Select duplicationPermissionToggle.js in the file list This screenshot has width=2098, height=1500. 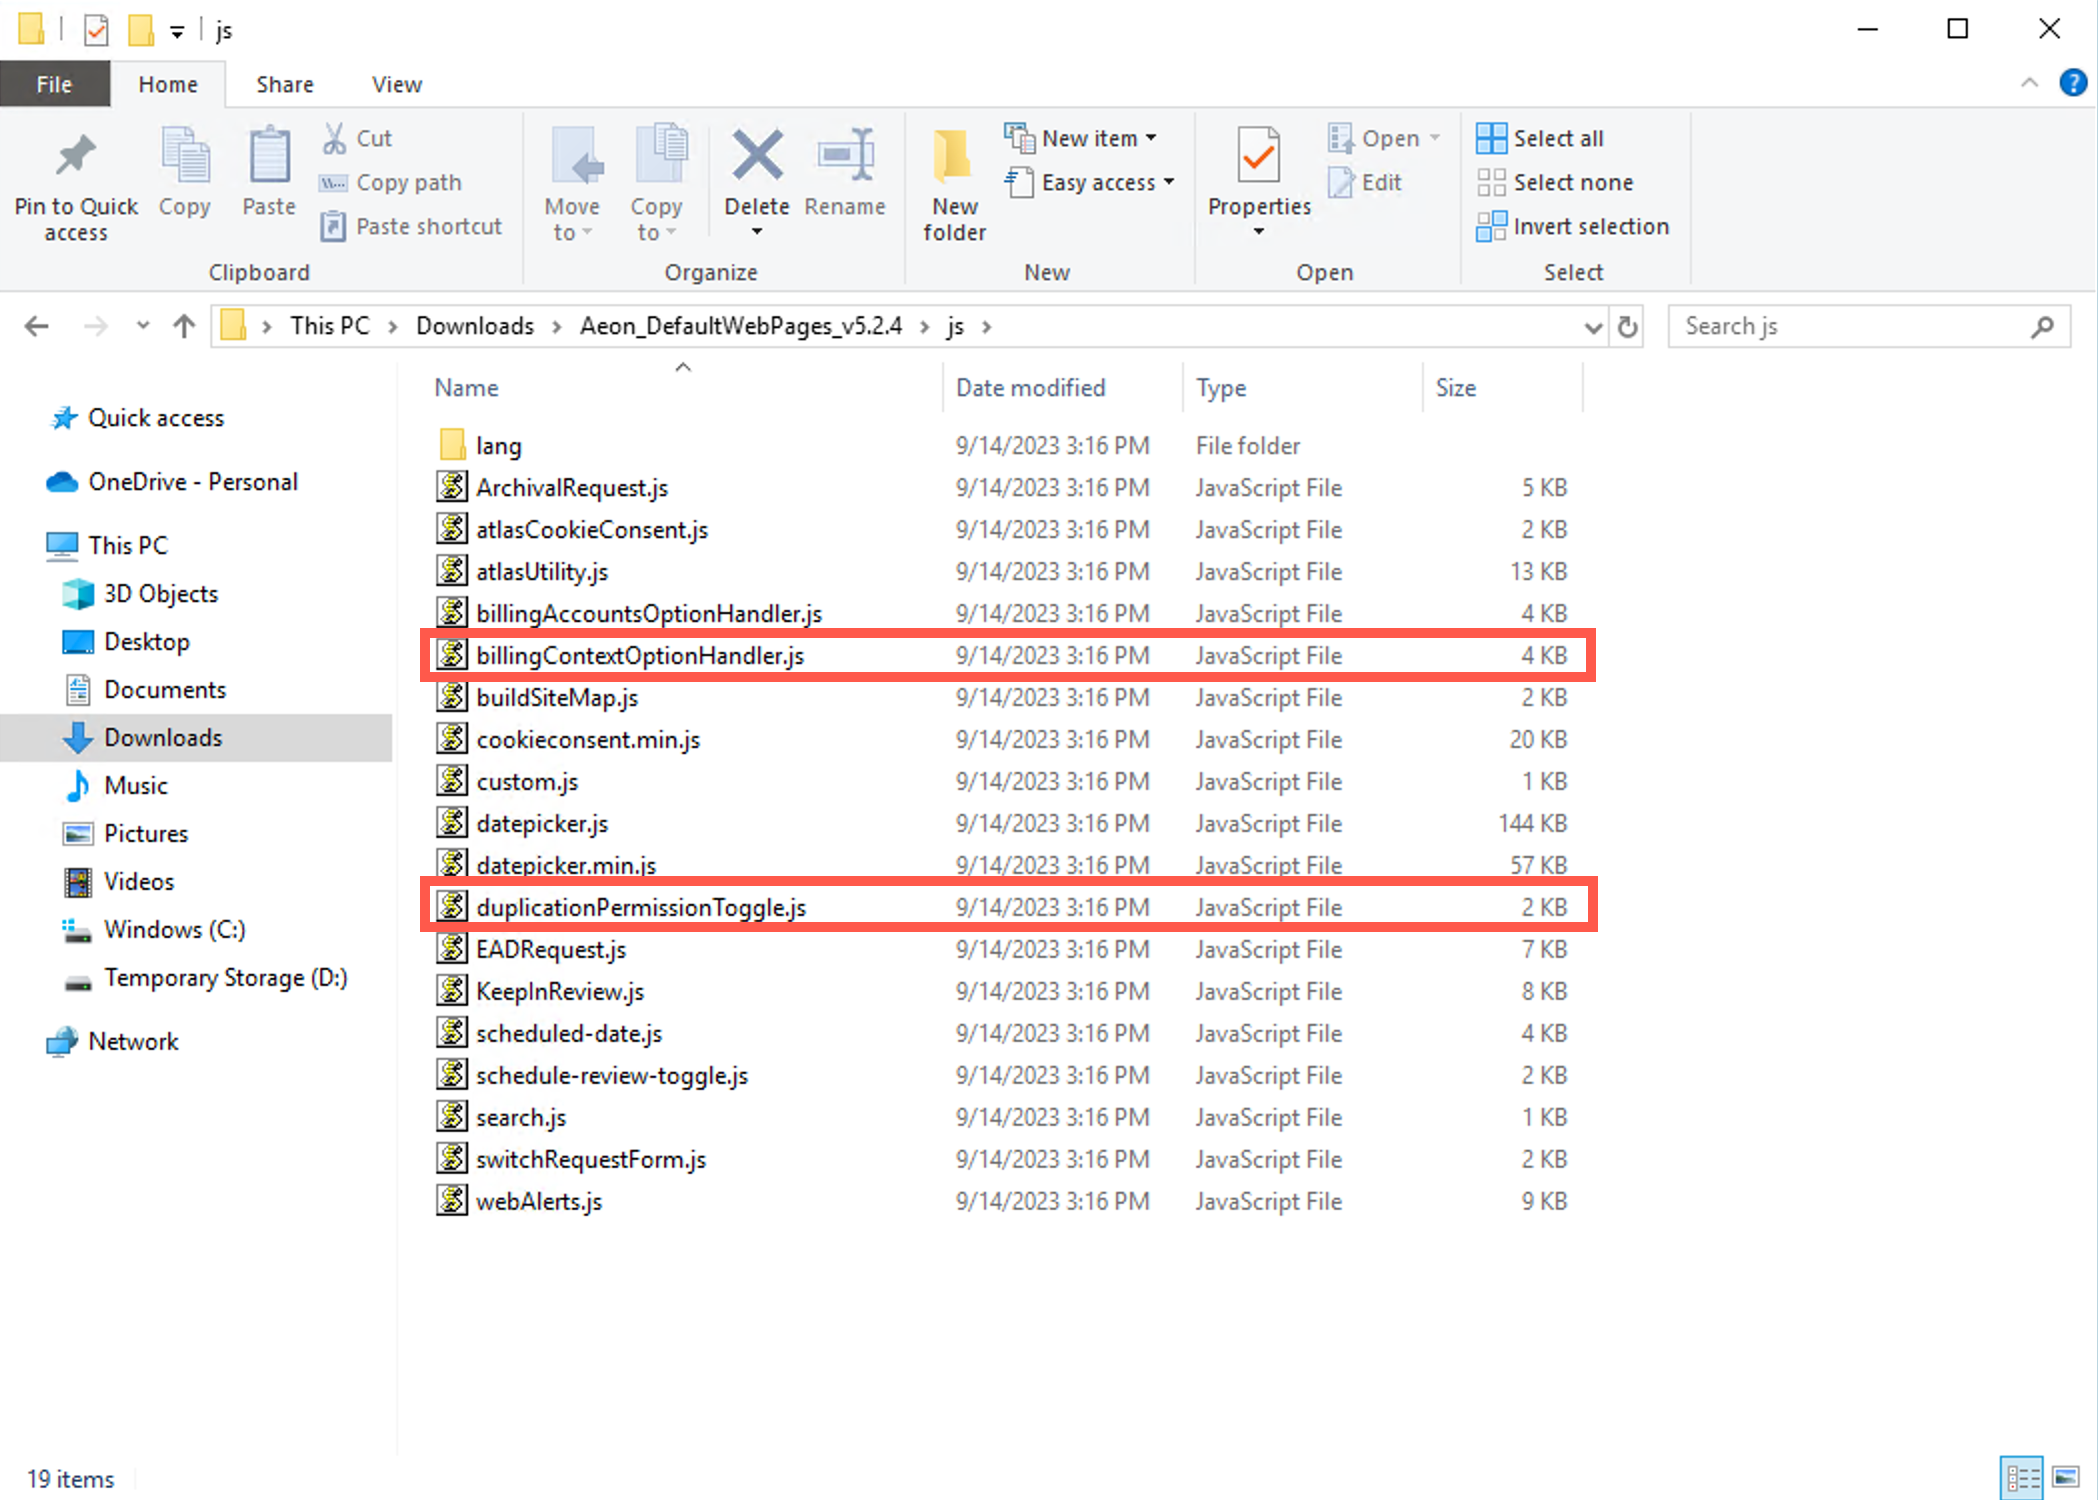coord(641,907)
